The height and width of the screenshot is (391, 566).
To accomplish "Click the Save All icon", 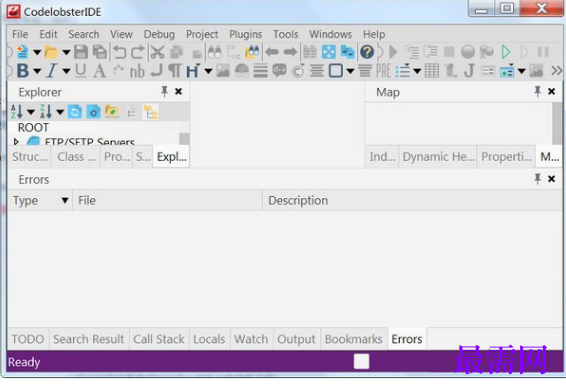I will (100, 52).
